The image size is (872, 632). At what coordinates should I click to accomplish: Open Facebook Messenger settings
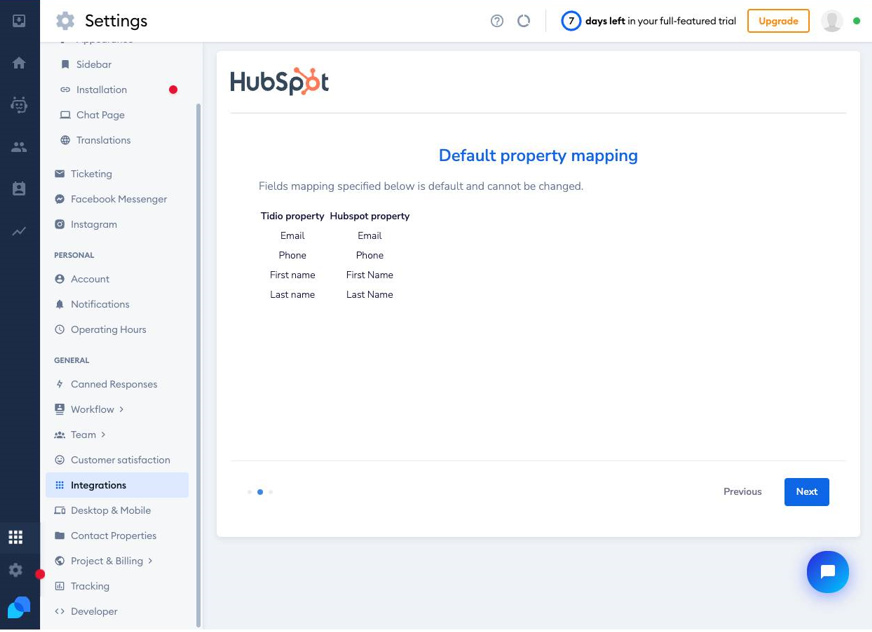tap(118, 199)
